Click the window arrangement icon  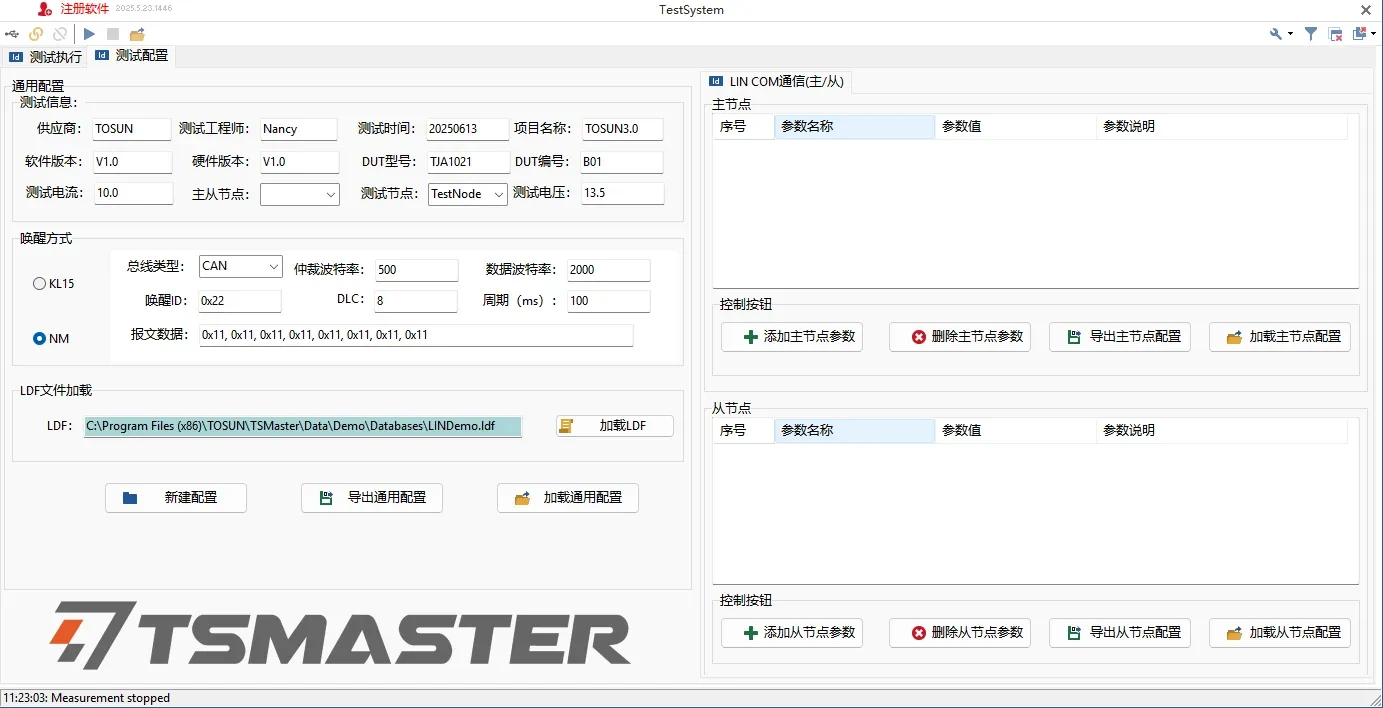tap(1359, 33)
